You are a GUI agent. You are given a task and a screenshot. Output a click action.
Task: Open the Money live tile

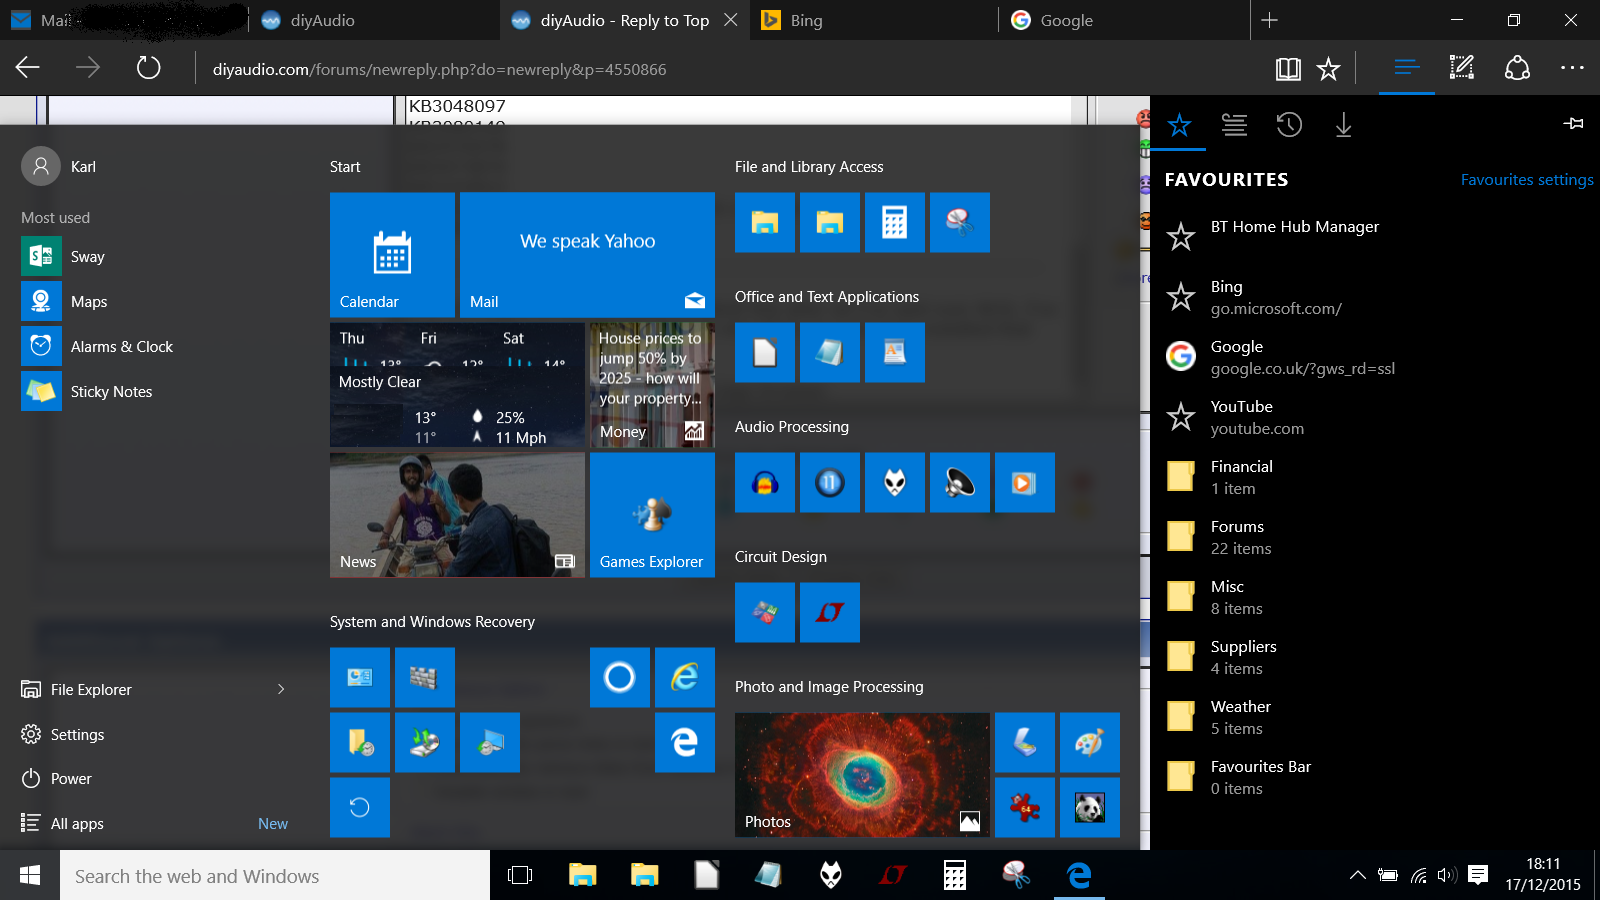click(x=652, y=385)
